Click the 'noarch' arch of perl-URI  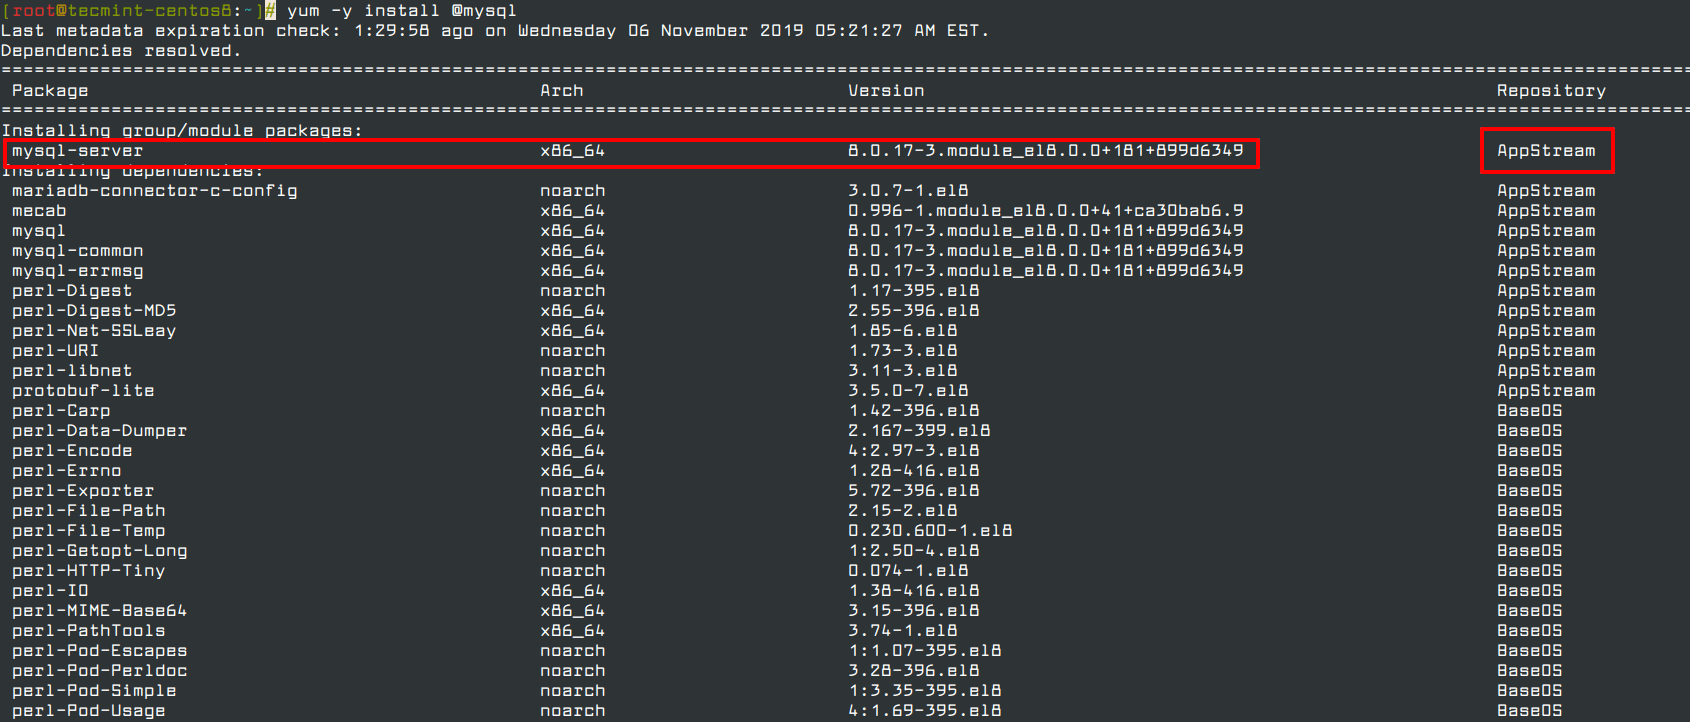coord(573,351)
